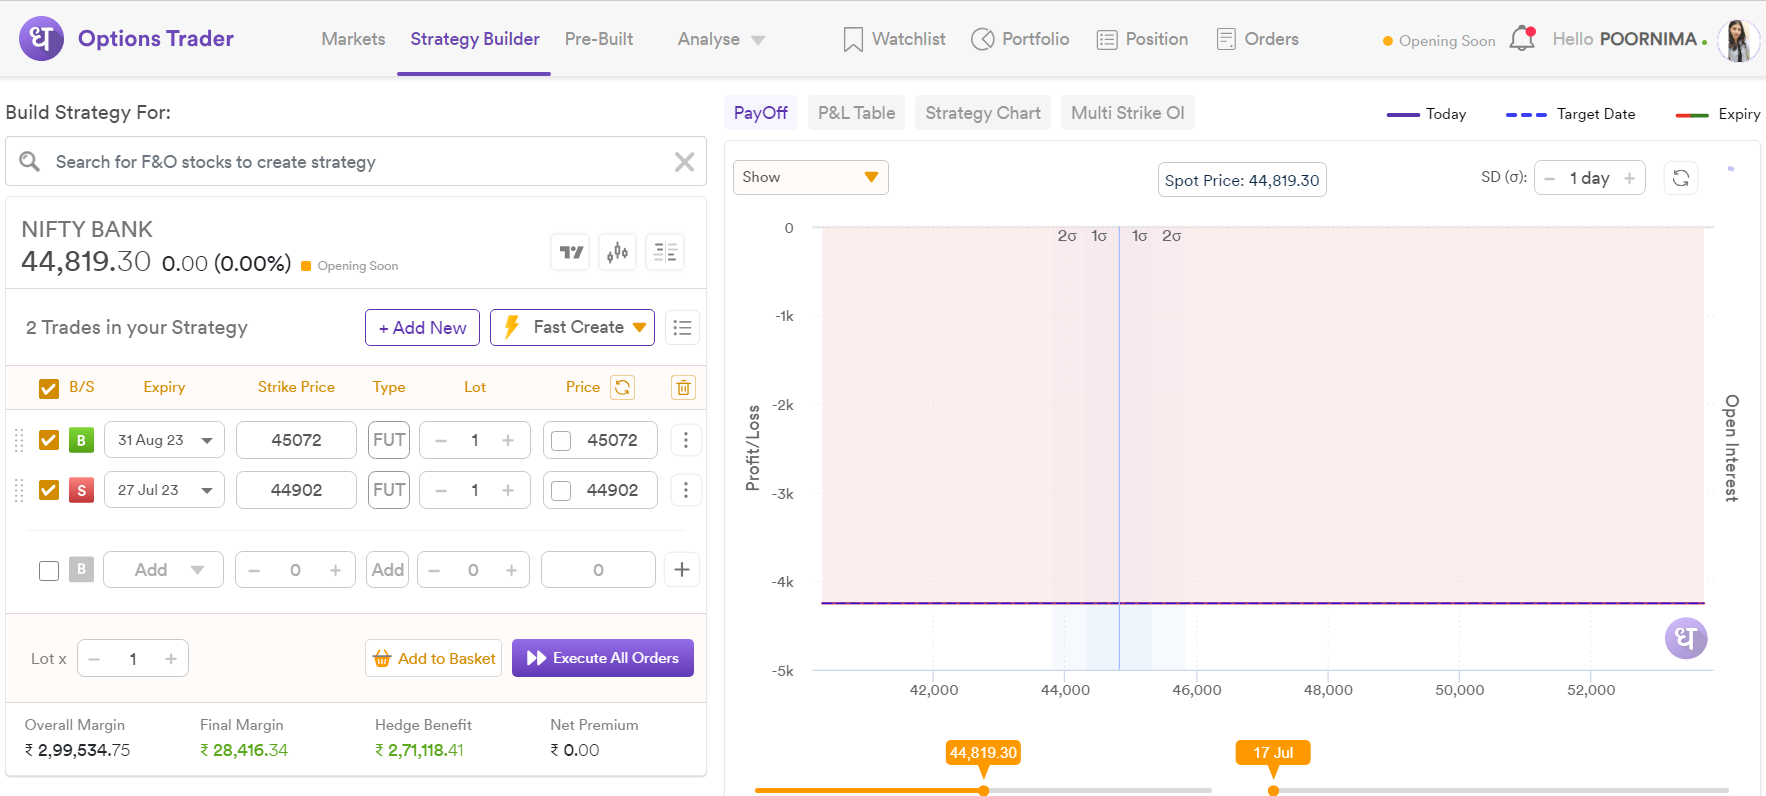The height and width of the screenshot is (796, 1766).
Task: Switch to P&L Table tab
Action: click(x=857, y=113)
